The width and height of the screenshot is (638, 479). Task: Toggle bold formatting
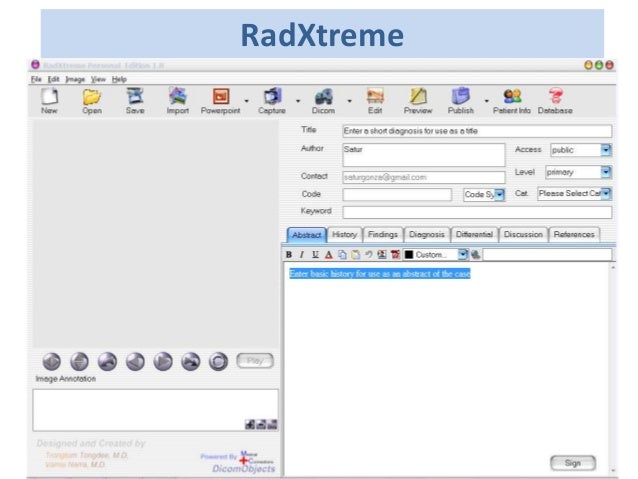pos(289,255)
